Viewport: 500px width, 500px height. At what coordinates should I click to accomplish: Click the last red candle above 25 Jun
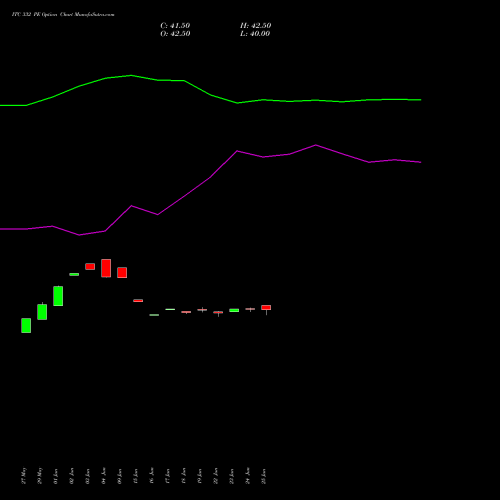[x=266, y=308]
